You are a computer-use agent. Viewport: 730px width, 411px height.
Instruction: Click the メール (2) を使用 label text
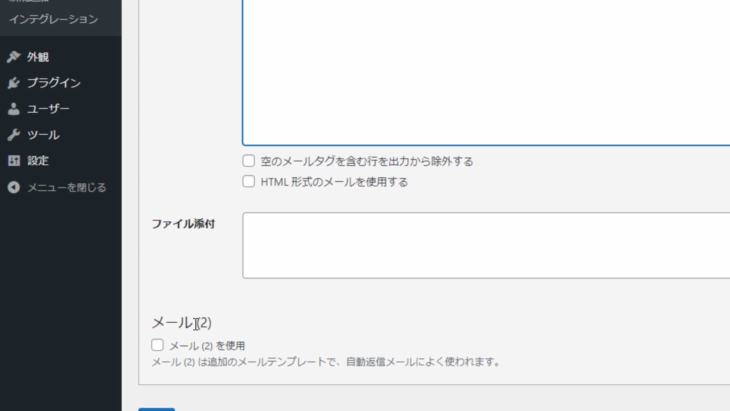207,345
